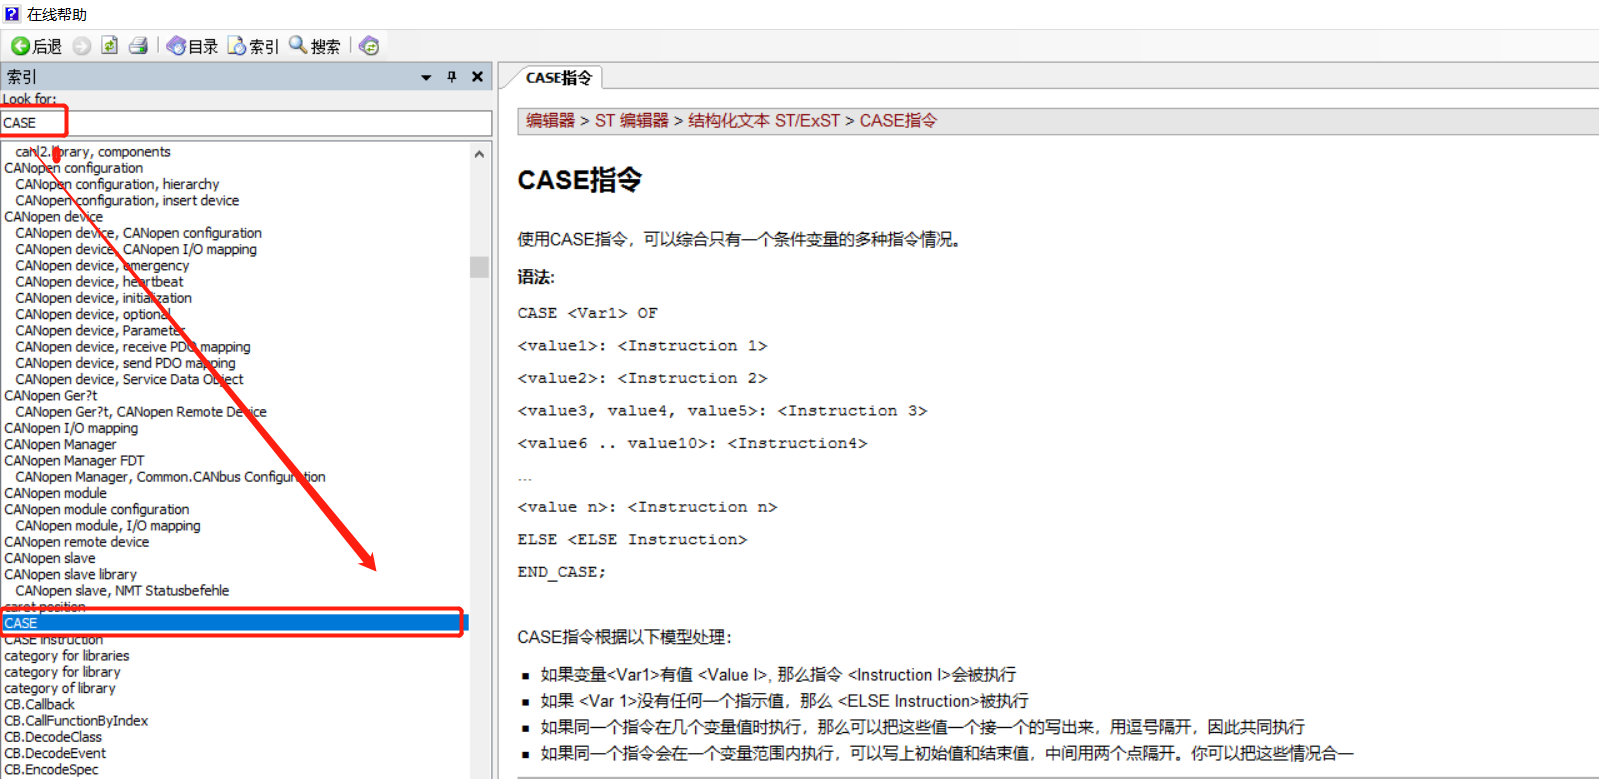Select 'CANopen device, optional' entry

[x=93, y=315]
